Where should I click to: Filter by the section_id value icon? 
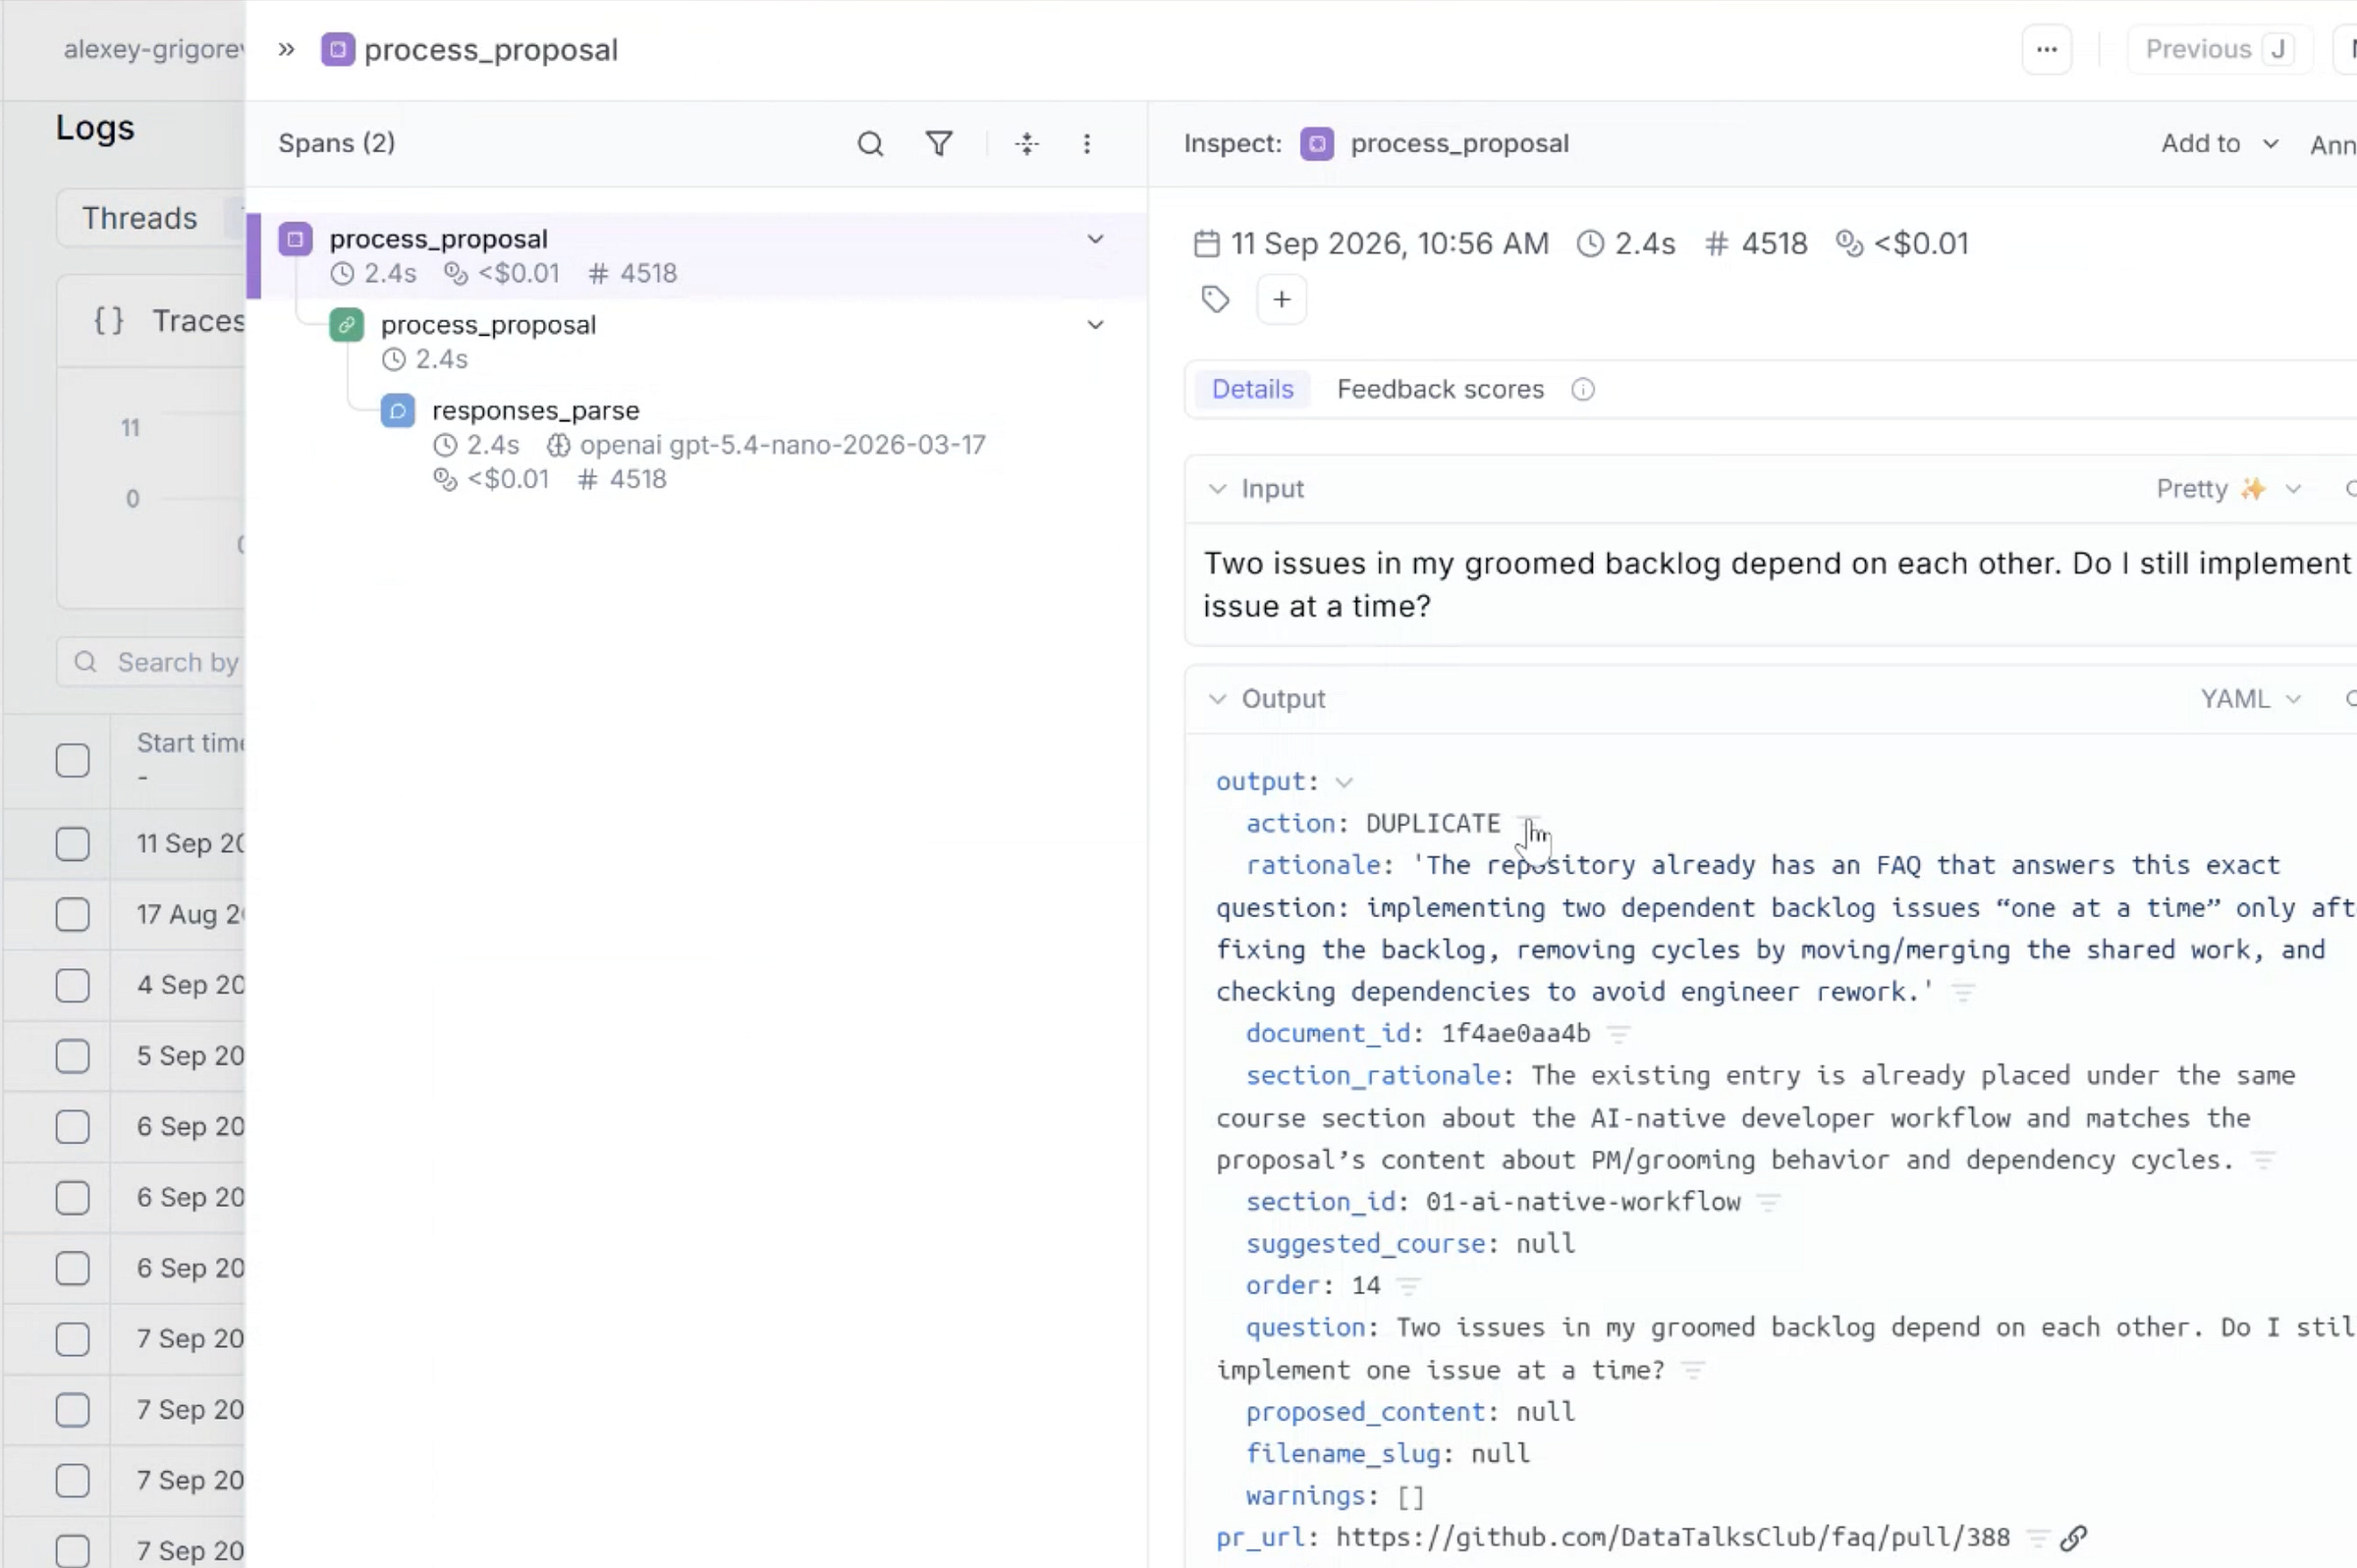tap(1768, 1202)
